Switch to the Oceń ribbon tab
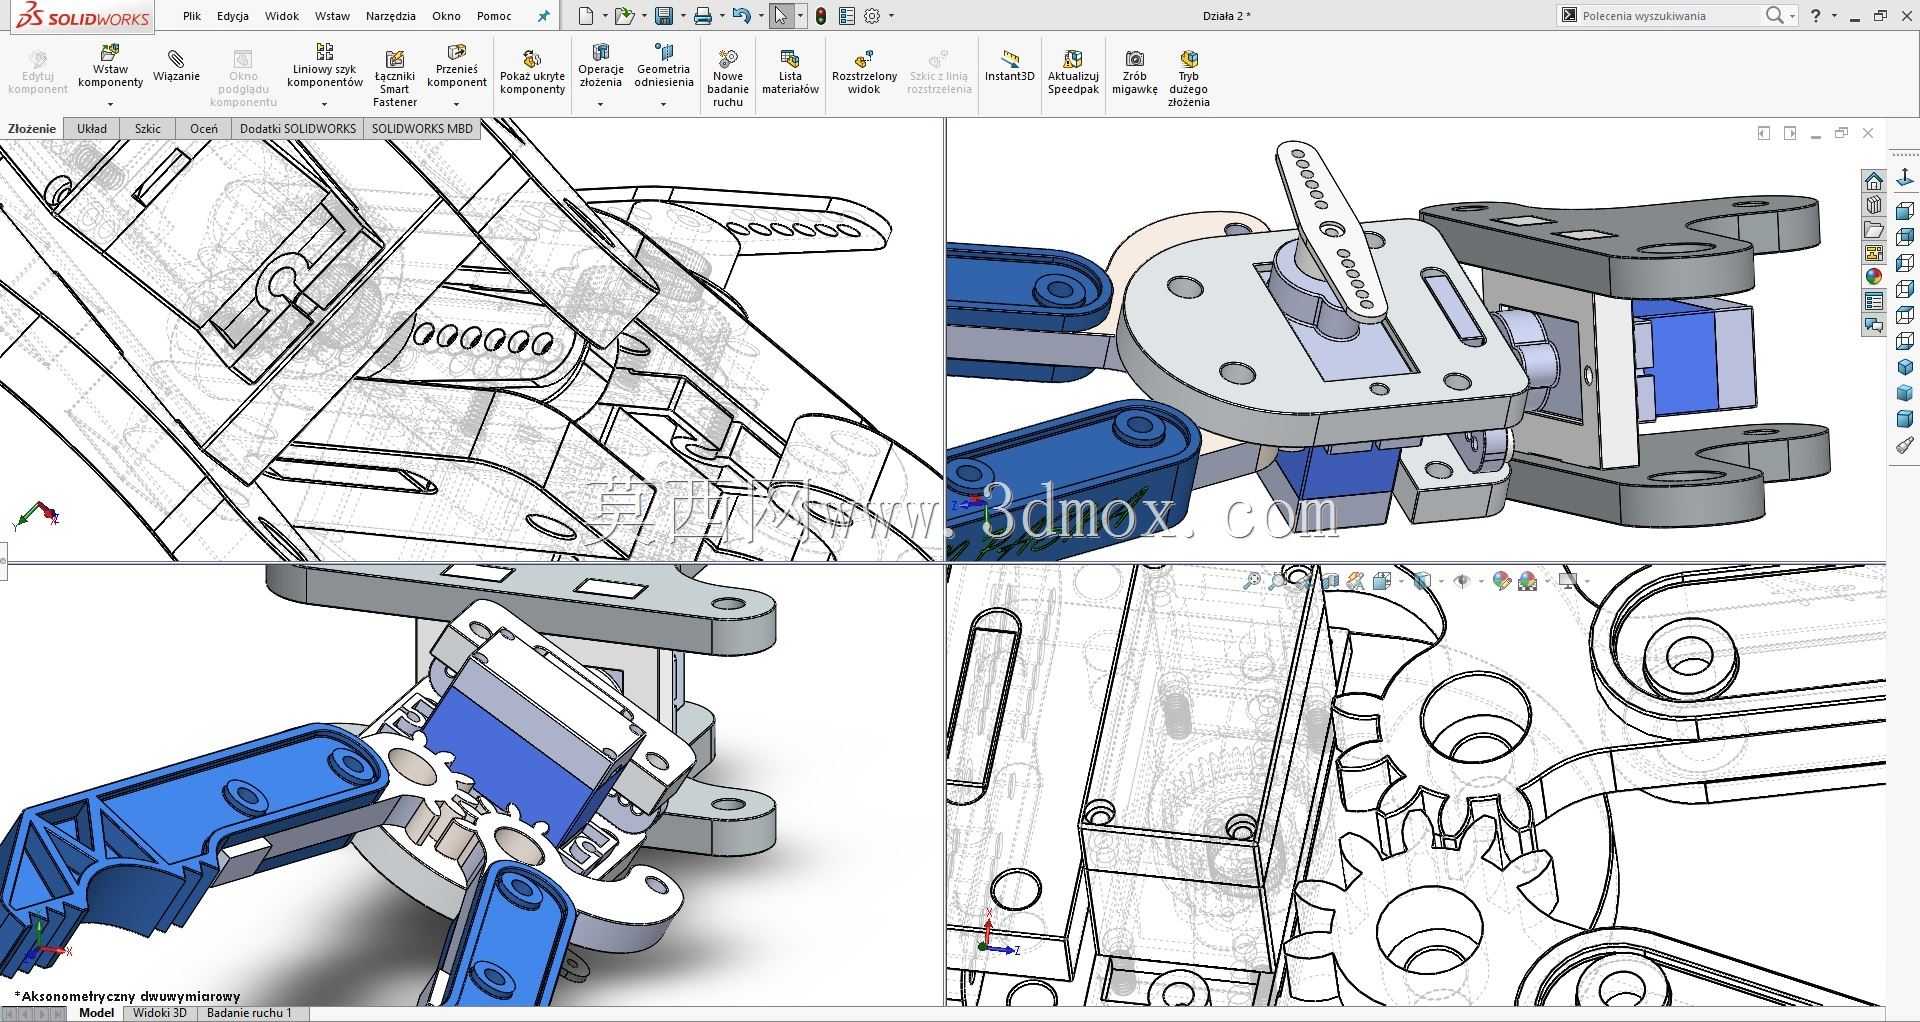 204,129
